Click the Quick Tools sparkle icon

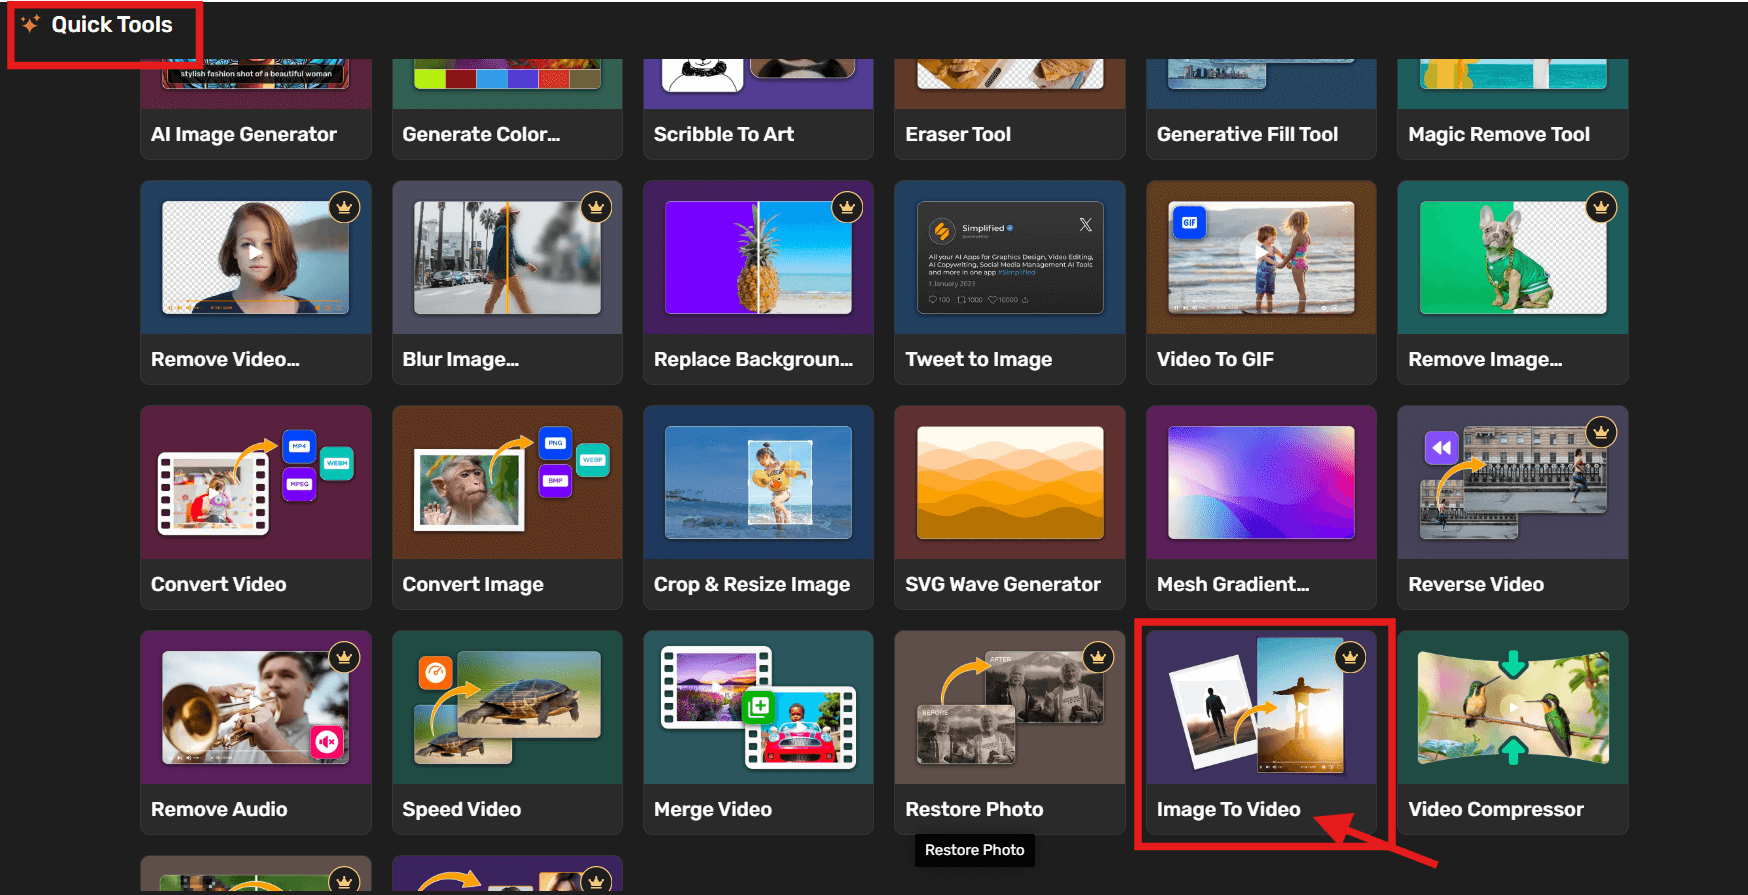(x=30, y=24)
